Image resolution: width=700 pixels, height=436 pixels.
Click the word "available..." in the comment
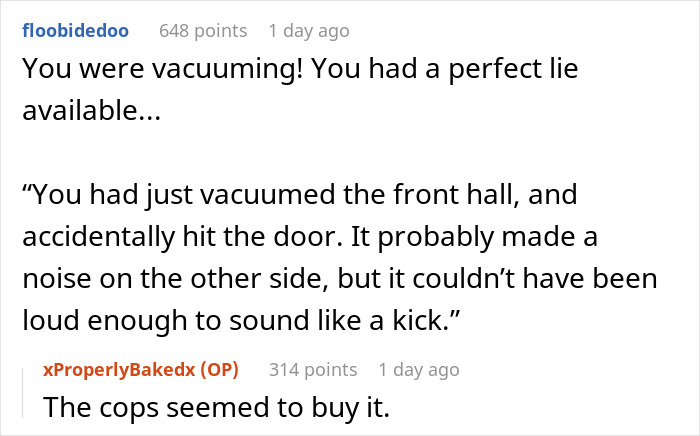pos(92,110)
